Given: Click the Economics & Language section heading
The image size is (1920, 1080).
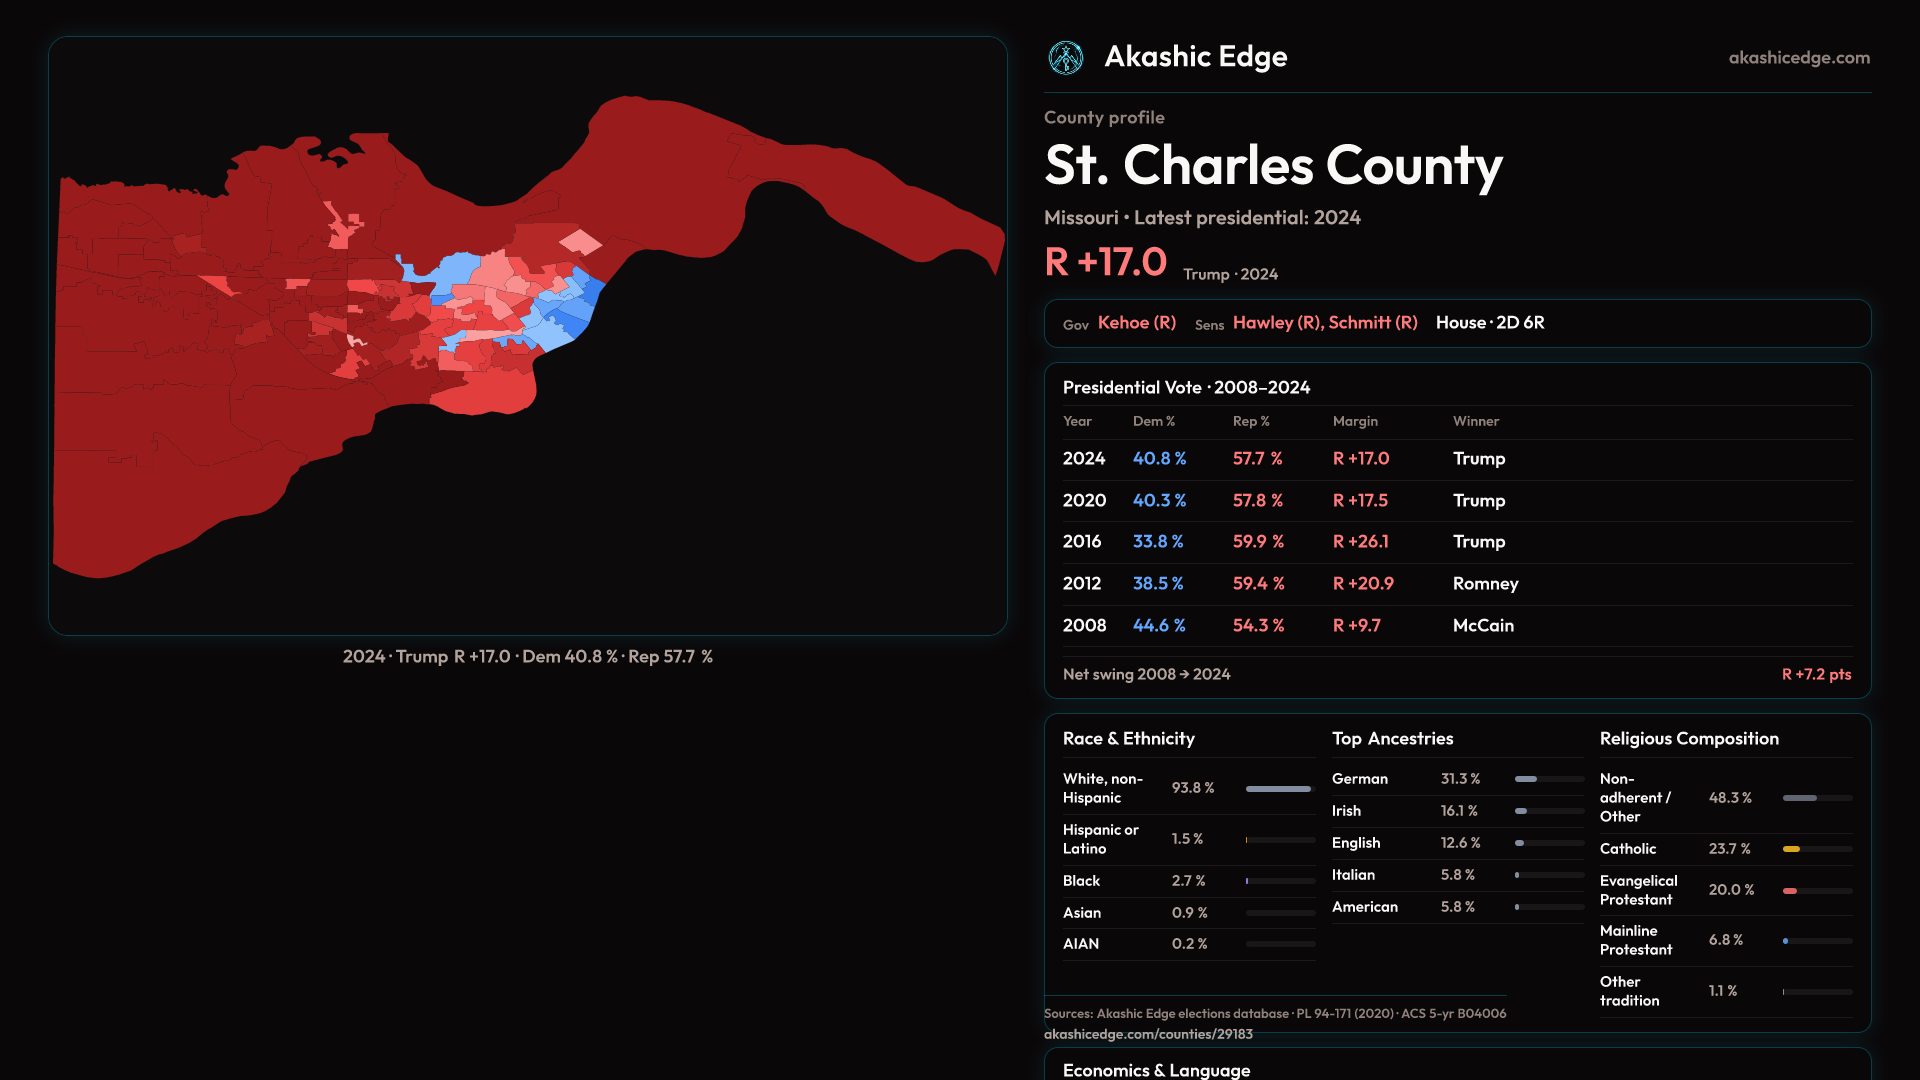Looking at the screenshot, I should click(x=1156, y=1070).
